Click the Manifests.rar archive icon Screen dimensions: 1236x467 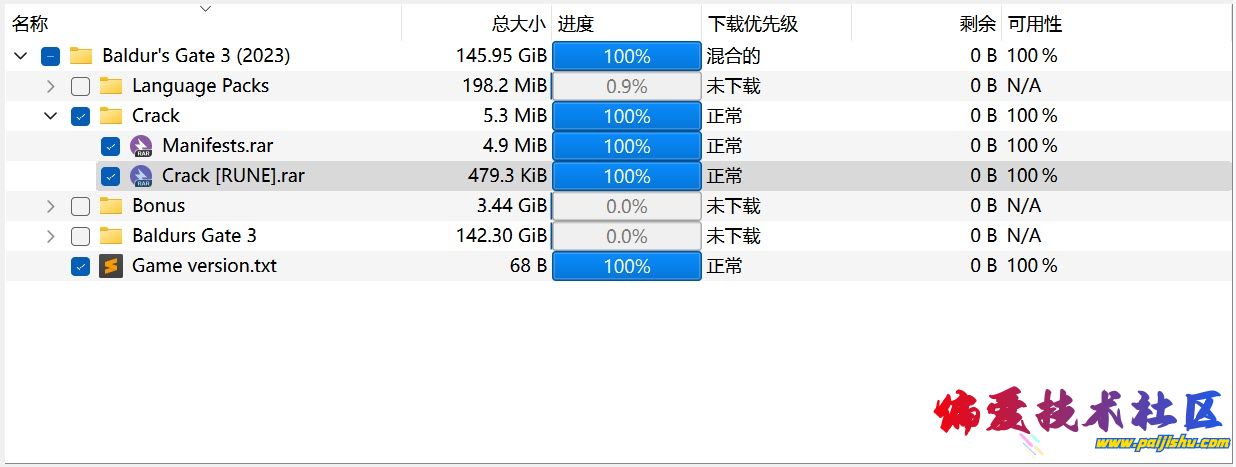tap(141, 146)
